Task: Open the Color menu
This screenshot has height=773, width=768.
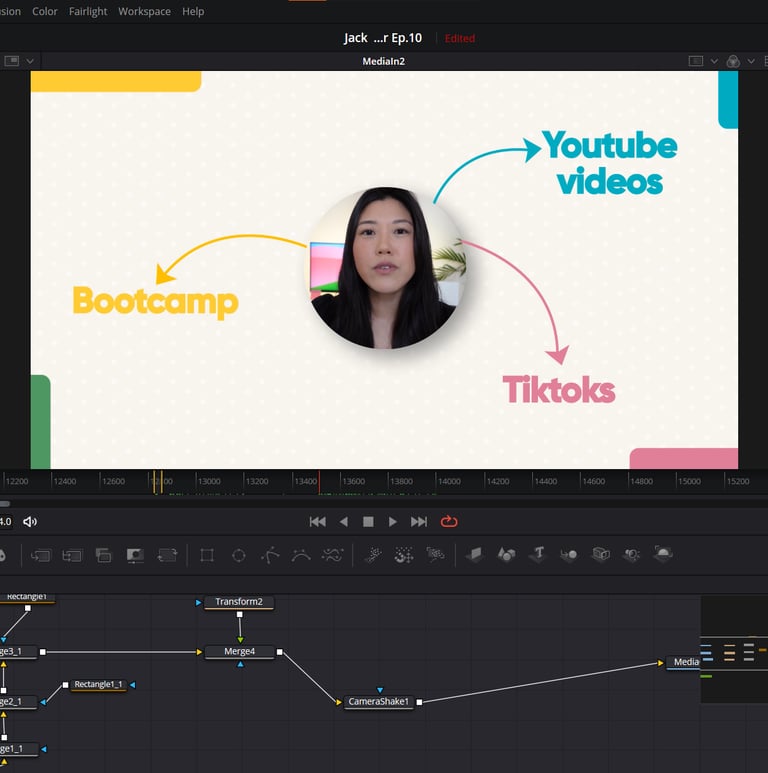Action: coord(44,11)
